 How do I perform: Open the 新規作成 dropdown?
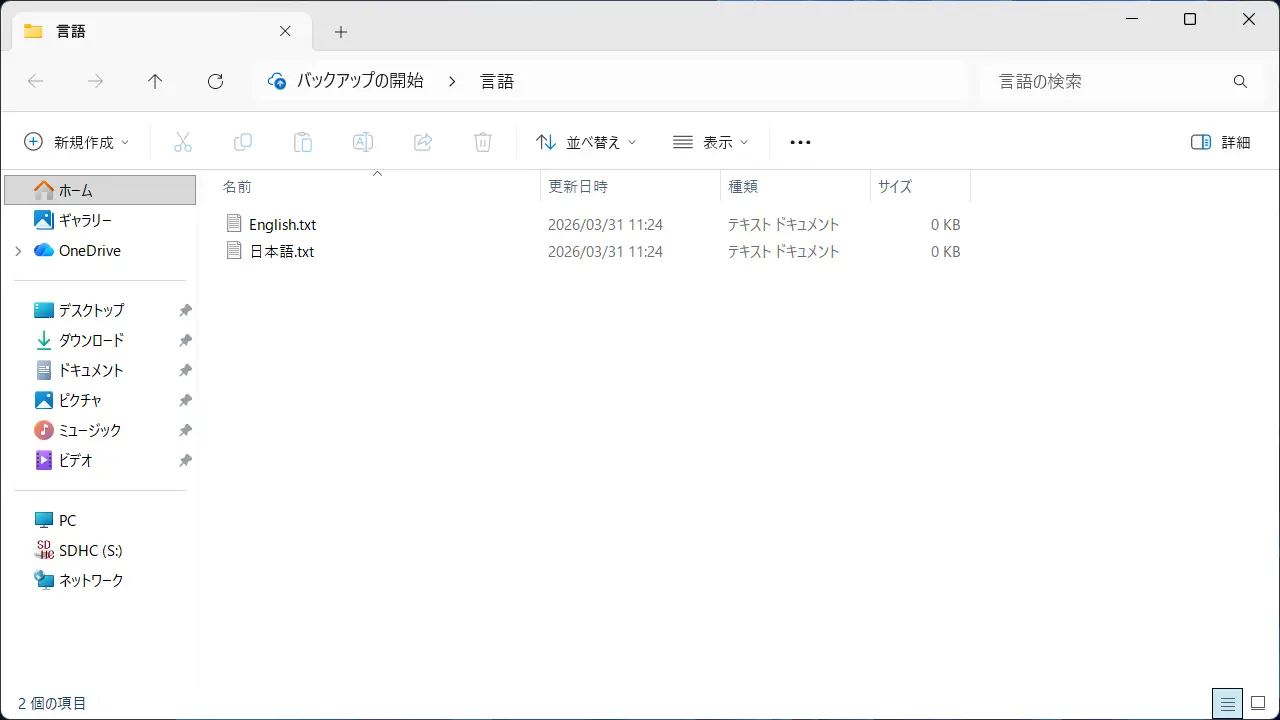point(77,142)
